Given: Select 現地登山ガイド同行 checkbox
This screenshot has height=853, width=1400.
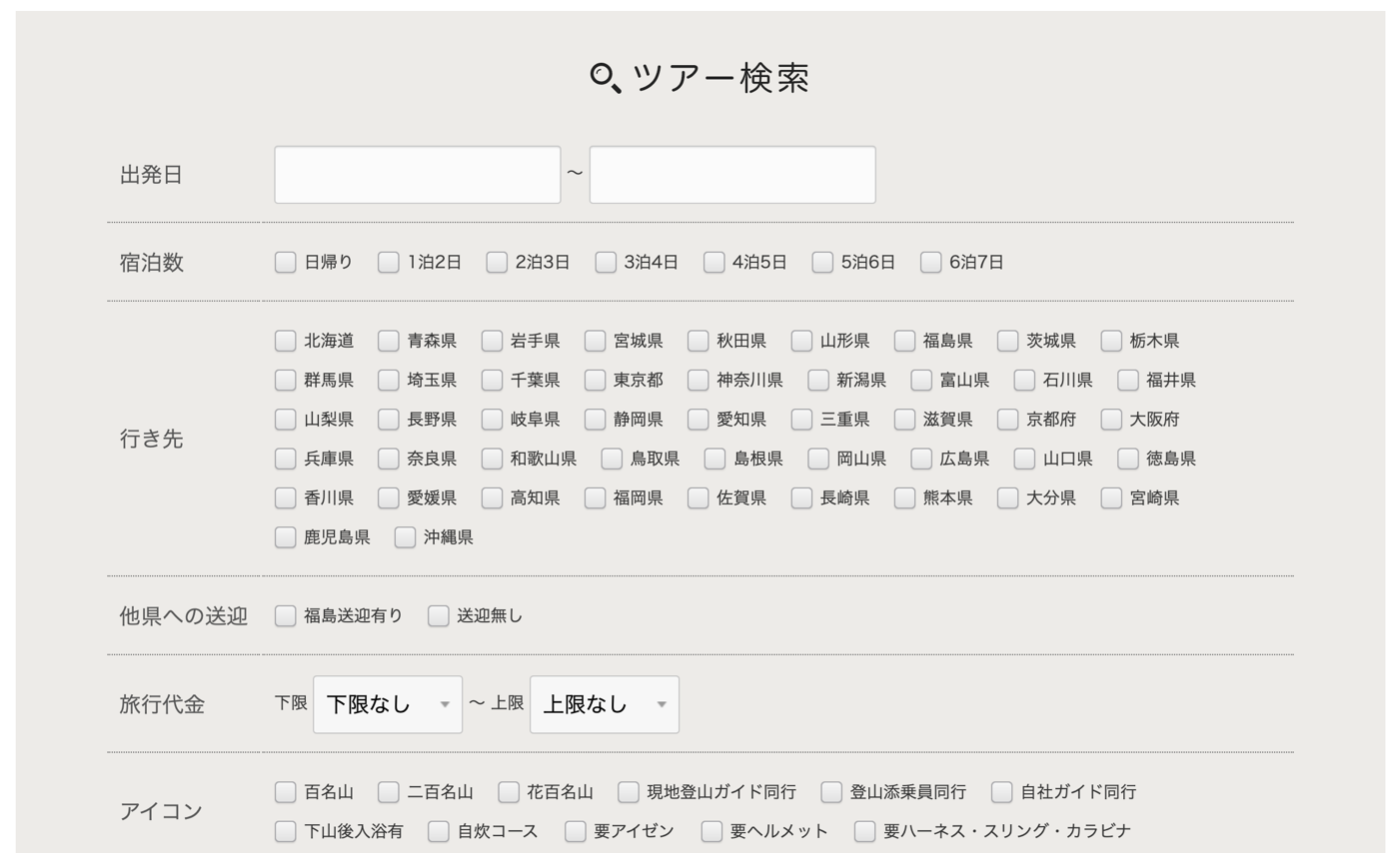Looking at the screenshot, I should click(628, 792).
